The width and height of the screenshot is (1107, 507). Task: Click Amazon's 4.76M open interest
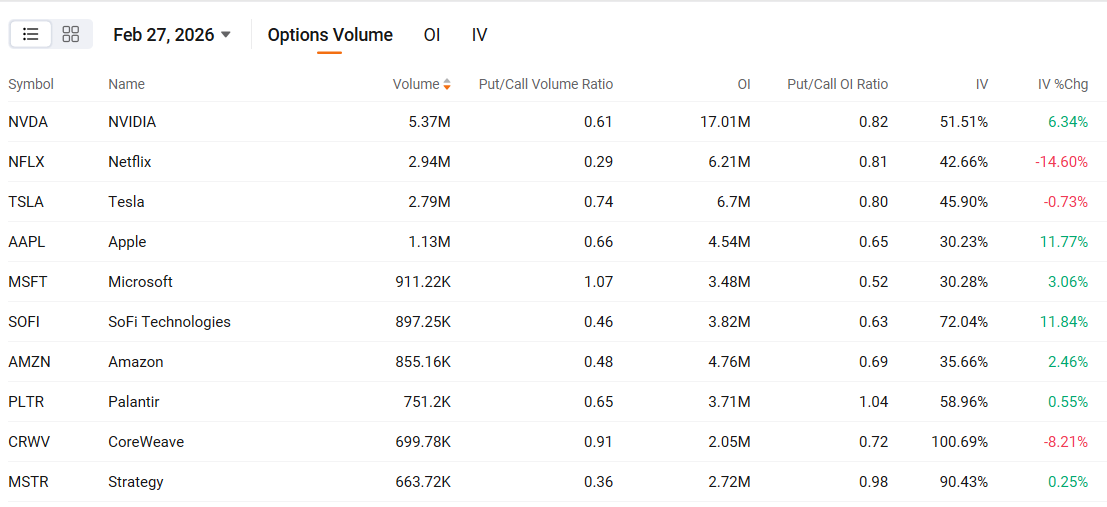(729, 362)
